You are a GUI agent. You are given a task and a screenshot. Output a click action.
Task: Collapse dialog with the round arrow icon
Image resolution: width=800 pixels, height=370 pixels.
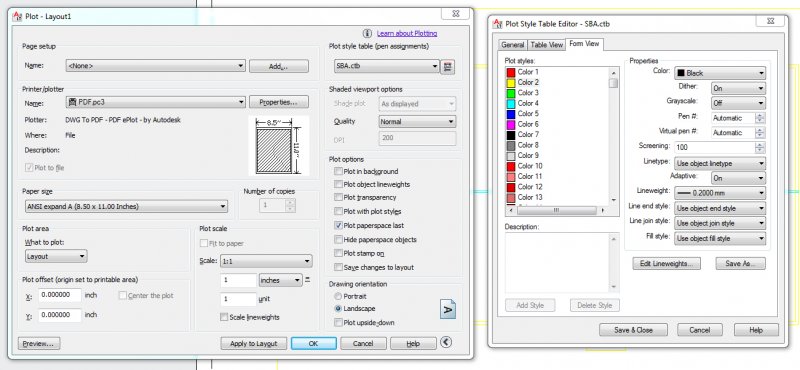tap(446, 342)
